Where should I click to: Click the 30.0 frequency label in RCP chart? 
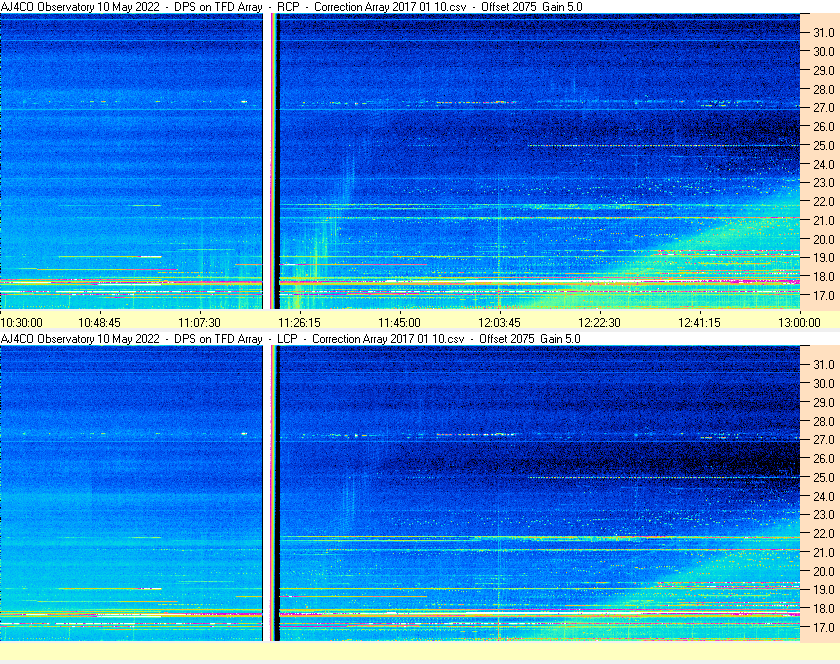824,51
